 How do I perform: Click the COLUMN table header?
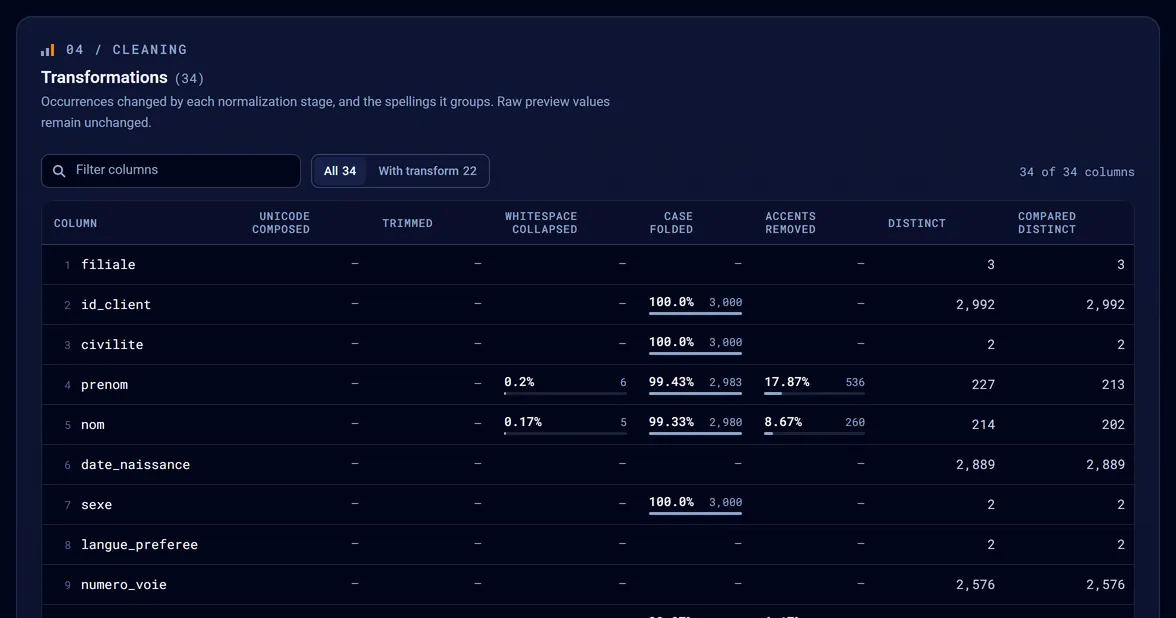(76, 224)
